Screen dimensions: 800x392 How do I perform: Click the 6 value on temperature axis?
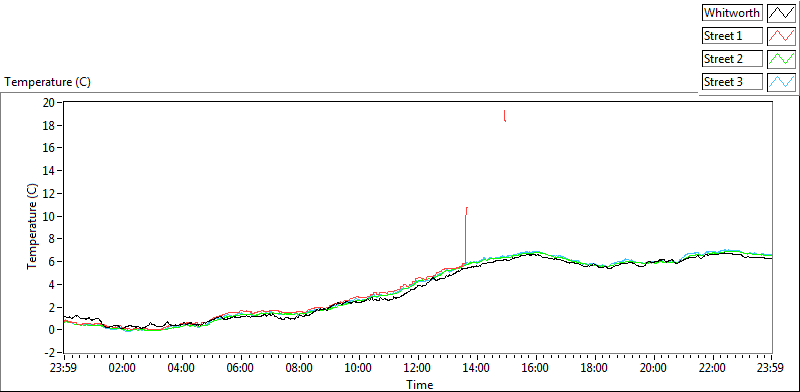[53, 262]
